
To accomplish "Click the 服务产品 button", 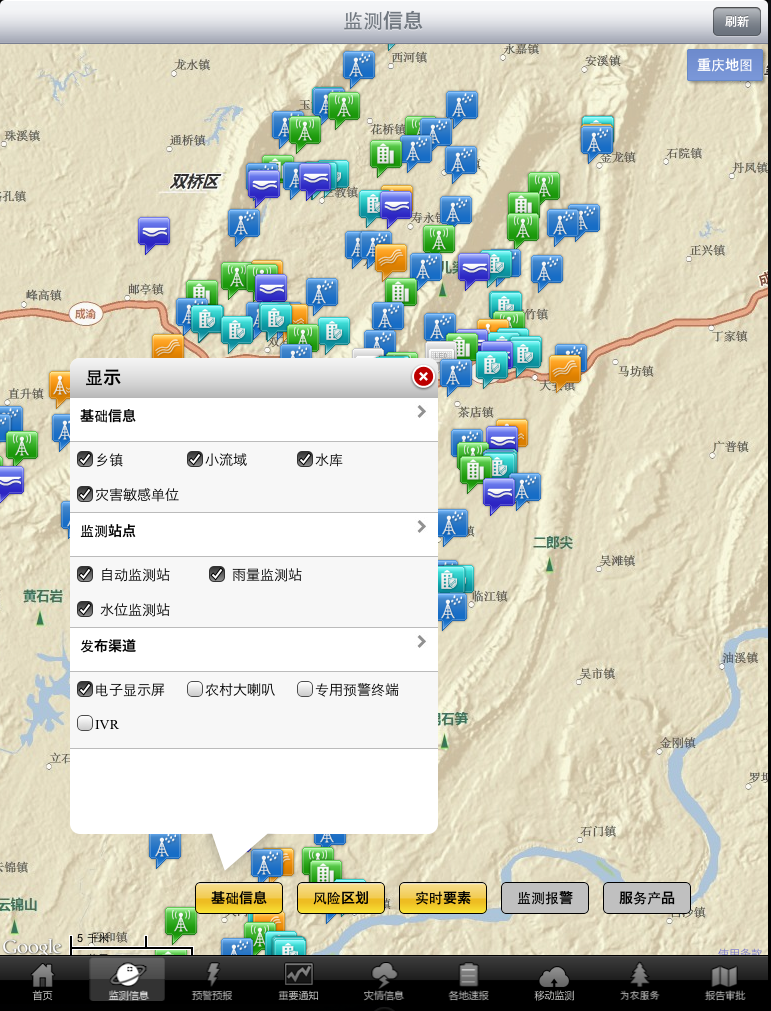I will click(x=647, y=898).
